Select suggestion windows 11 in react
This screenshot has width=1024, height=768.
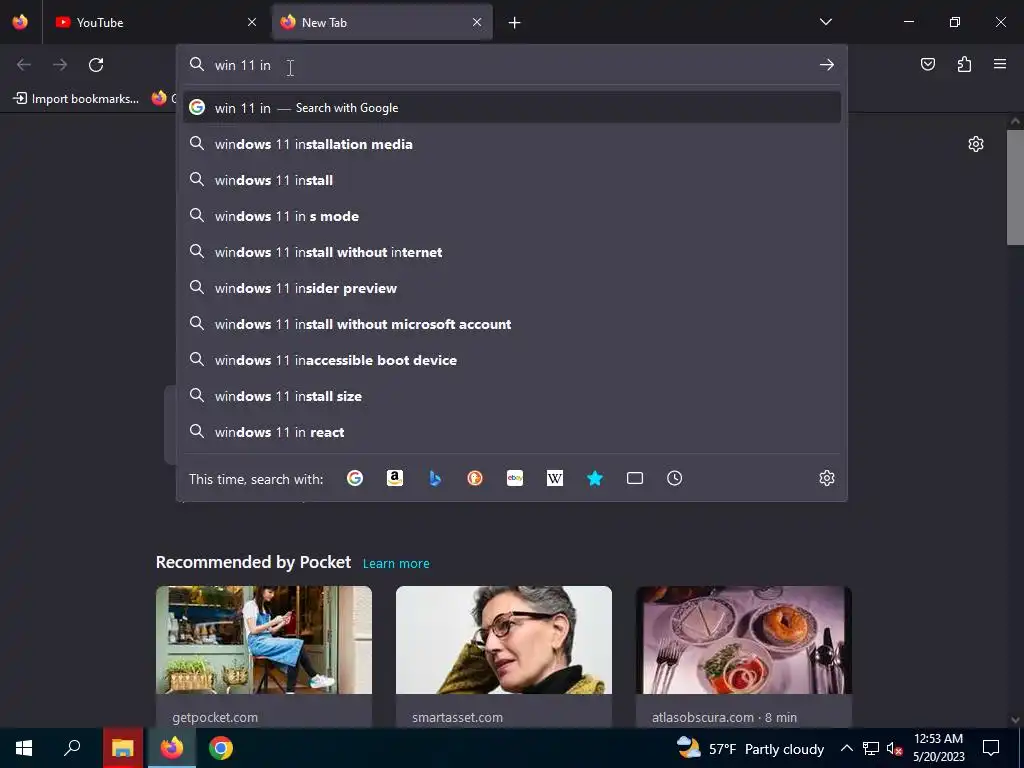512,432
